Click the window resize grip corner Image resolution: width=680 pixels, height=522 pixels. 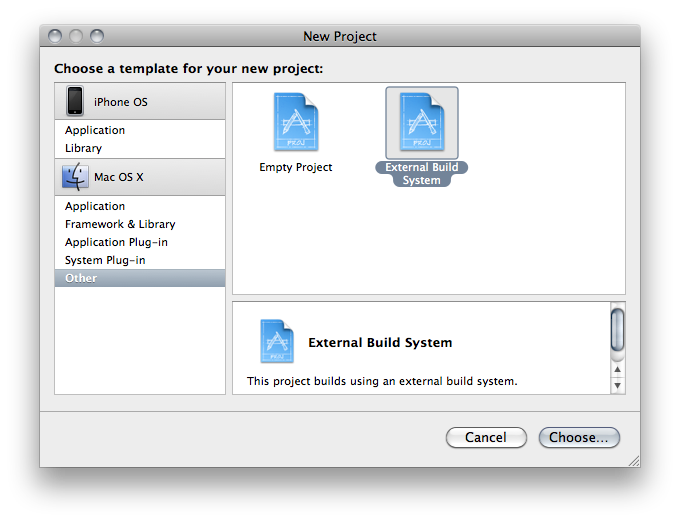click(x=634, y=461)
